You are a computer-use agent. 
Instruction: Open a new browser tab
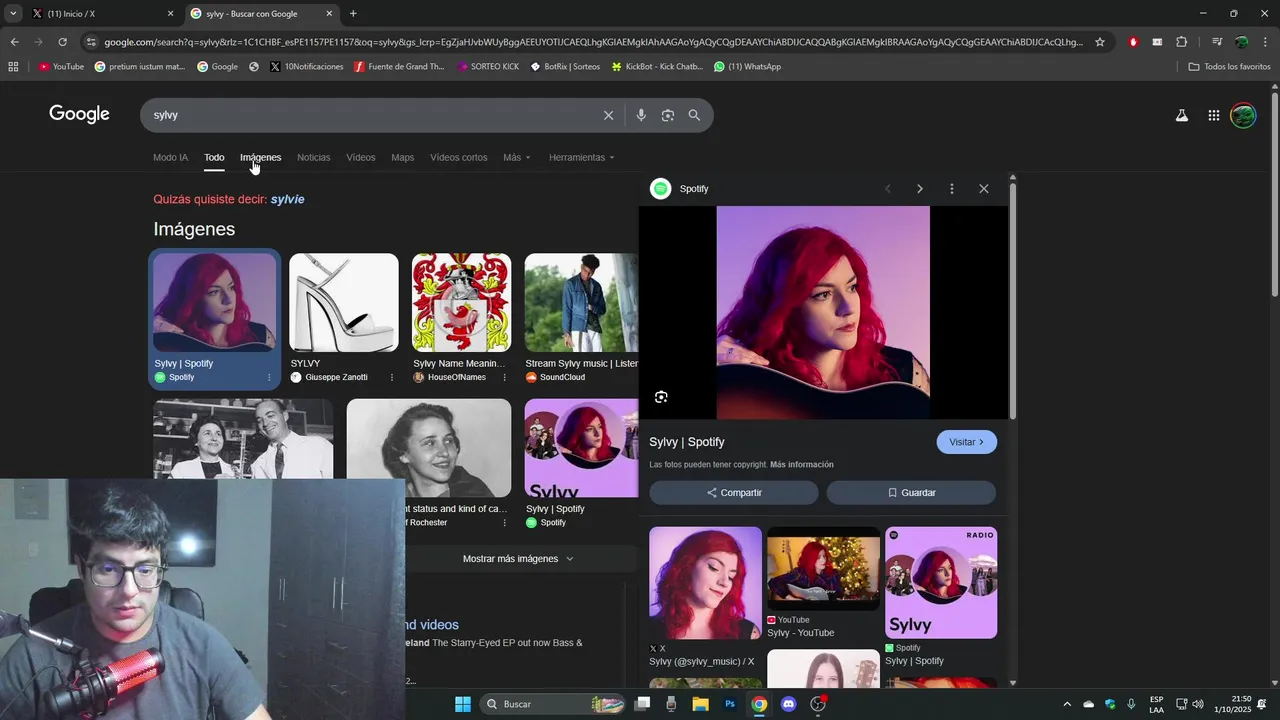(353, 14)
